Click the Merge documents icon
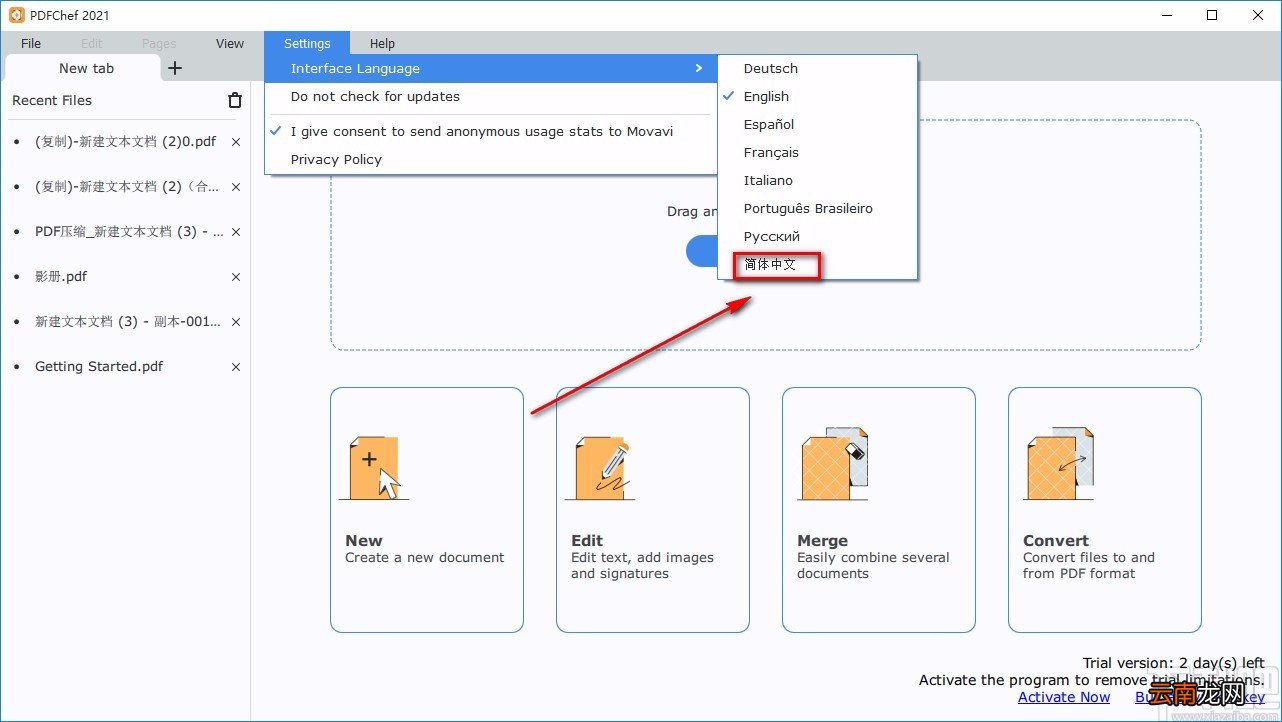This screenshot has height=722, width=1282. tap(833, 464)
